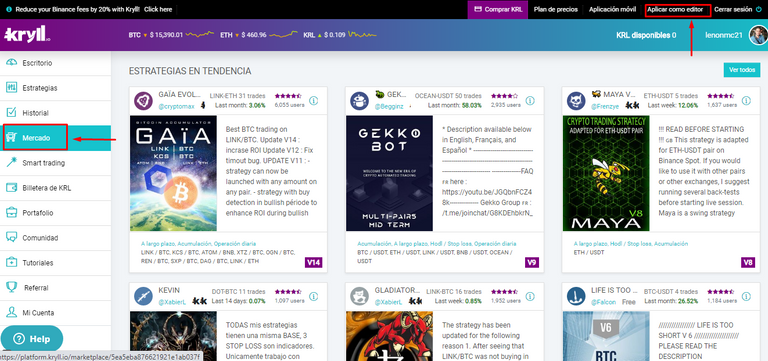Click the Referral trophy icon

pyautogui.click(x=11, y=288)
